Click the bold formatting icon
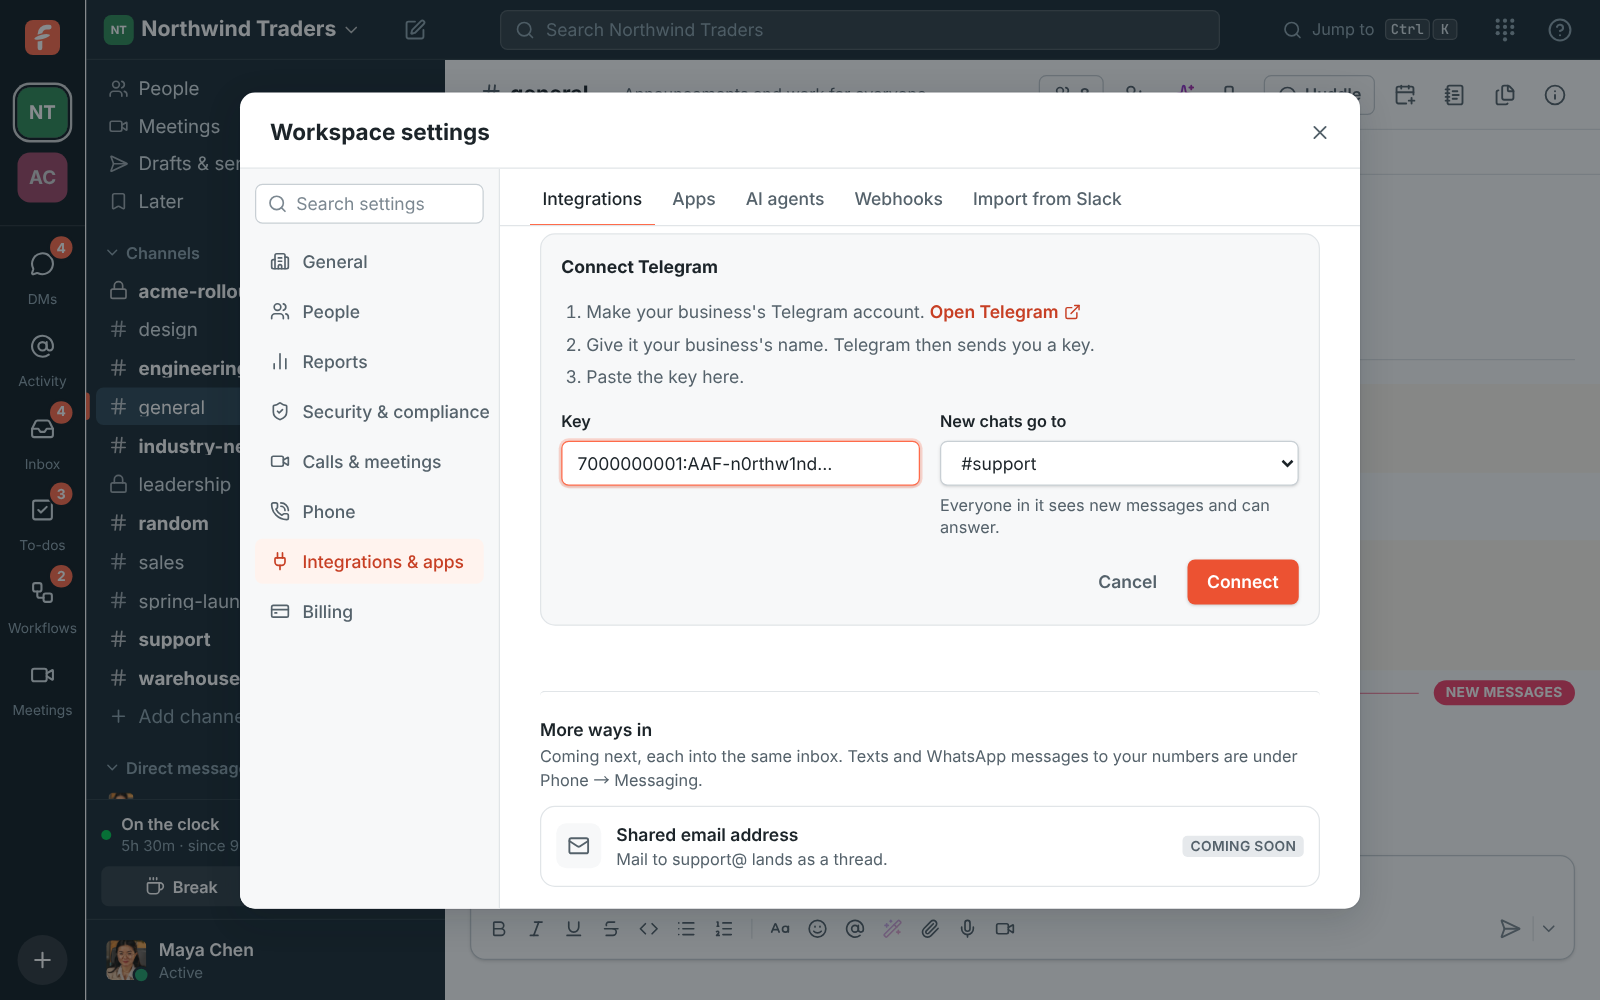 pyautogui.click(x=499, y=929)
